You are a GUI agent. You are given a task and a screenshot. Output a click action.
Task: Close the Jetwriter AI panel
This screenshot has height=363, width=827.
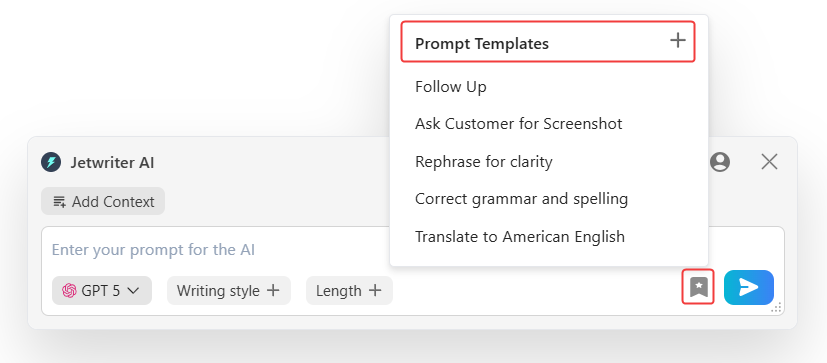(770, 162)
